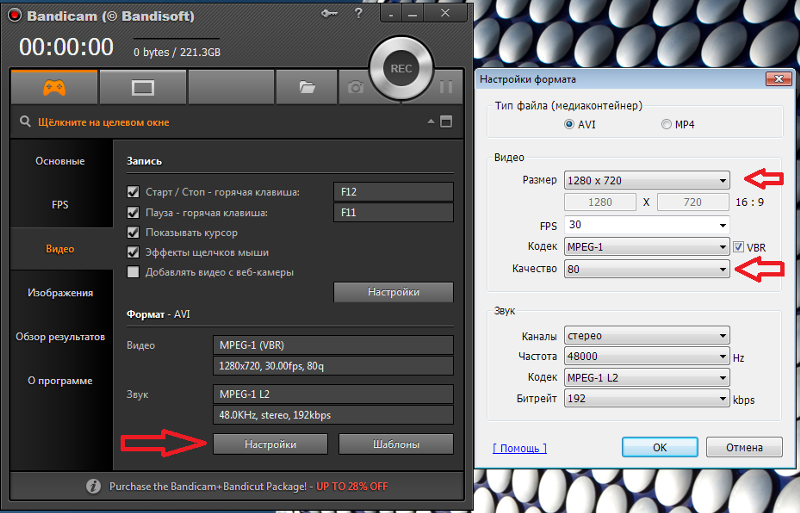Open the Основные settings tab
This screenshot has width=800, height=513.
pyautogui.click(x=60, y=161)
